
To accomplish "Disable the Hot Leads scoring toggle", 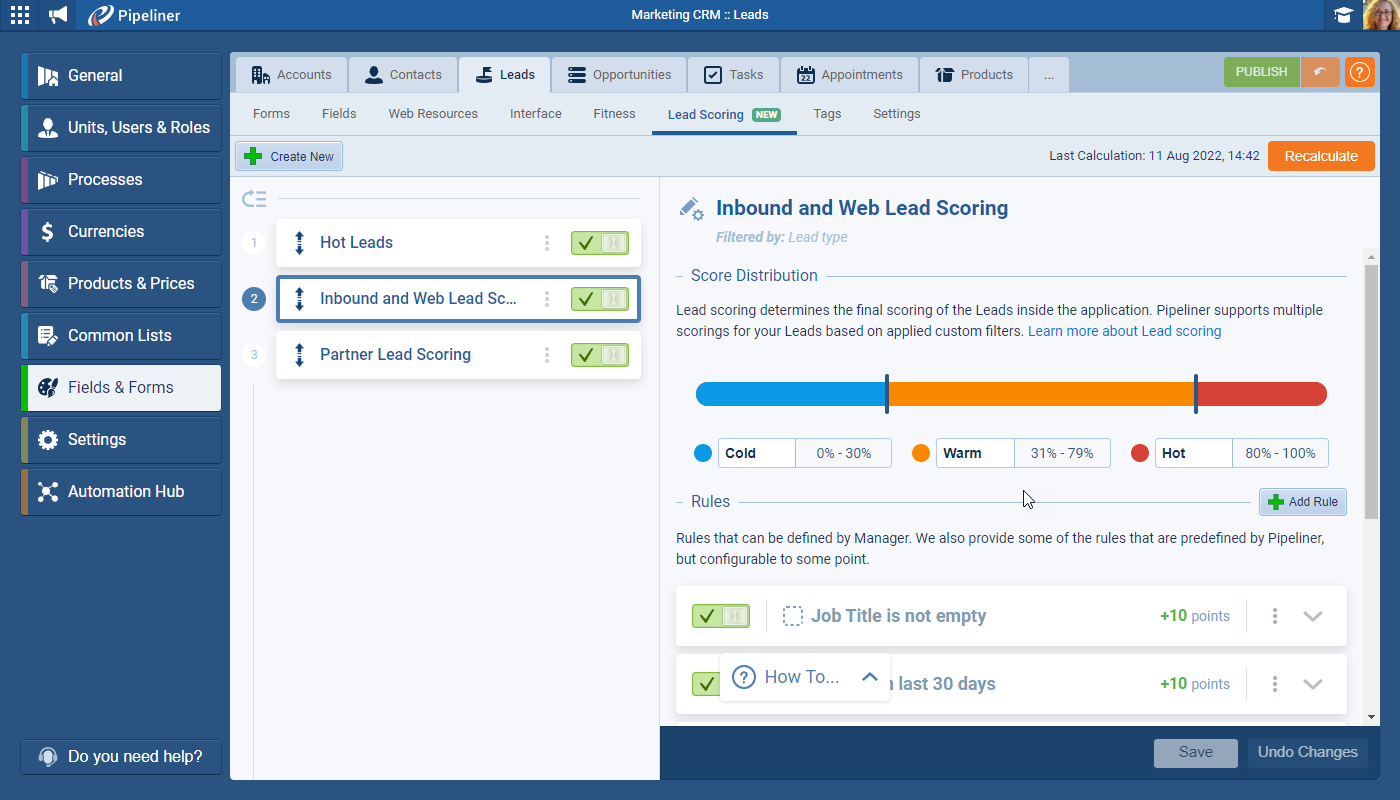I will tap(599, 243).
